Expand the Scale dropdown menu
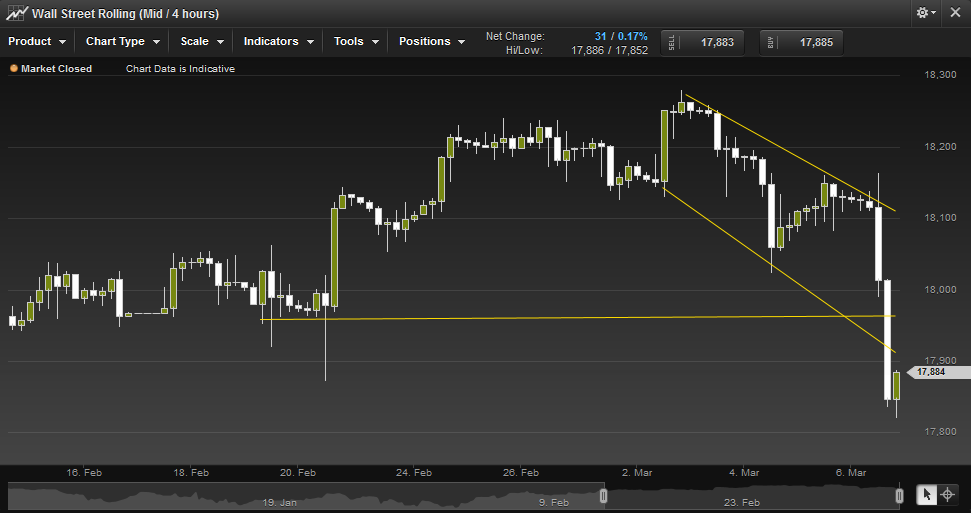The image size is (971, 513). coord(201,42)
